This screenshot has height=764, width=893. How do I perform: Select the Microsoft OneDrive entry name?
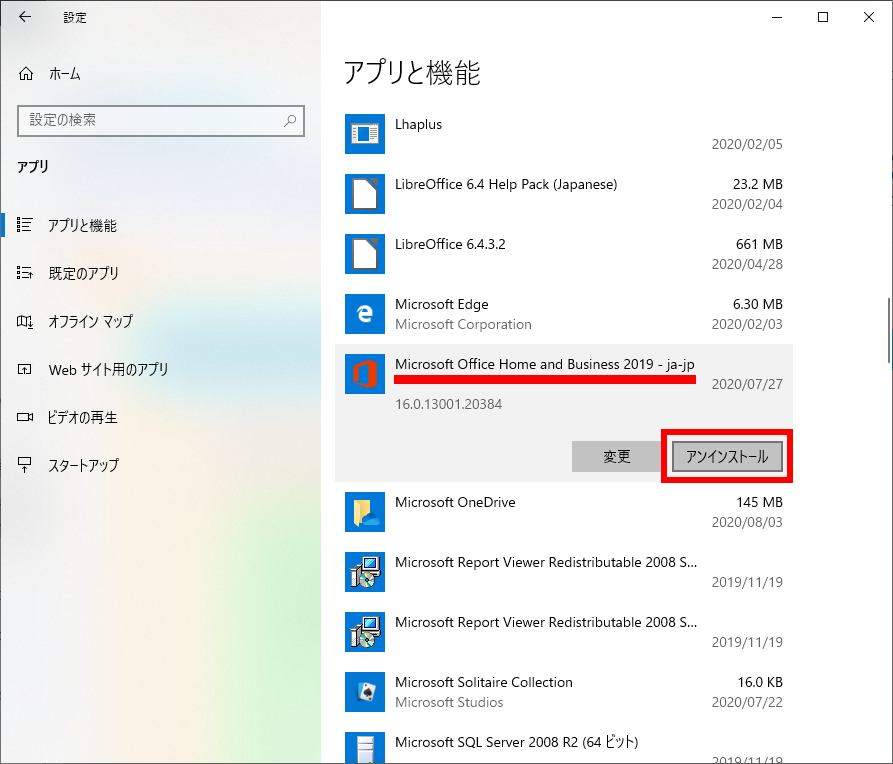tap(455, 502)
